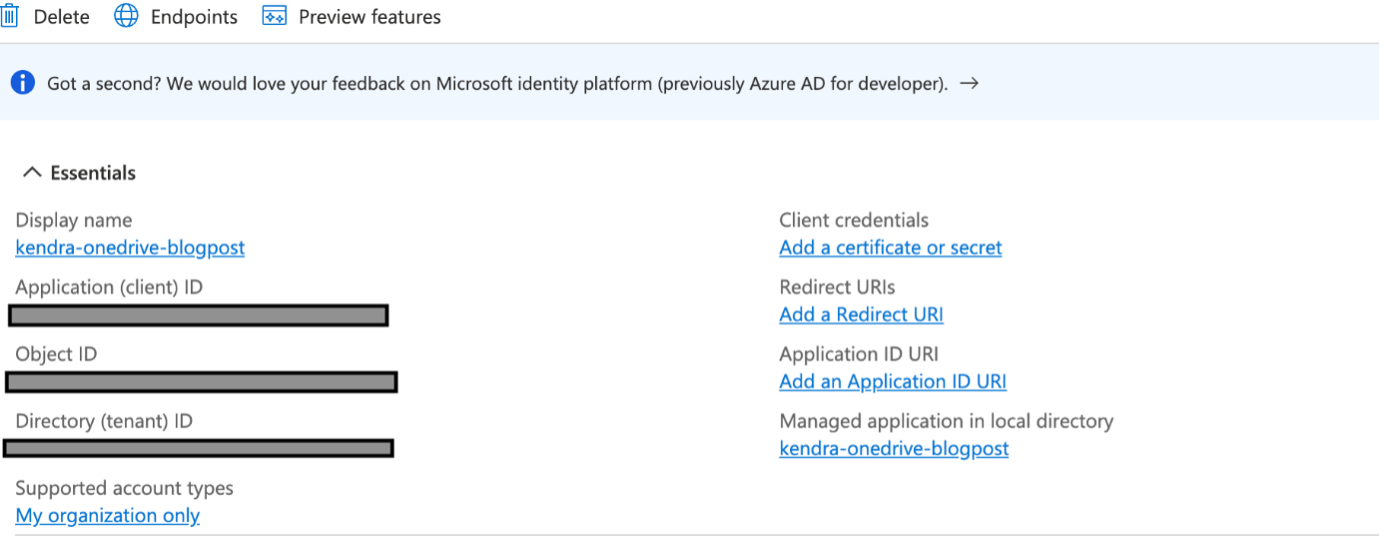1384x546 pixels.
Task: Click the Add a Redirect URI link
Action: click(861, 314)
